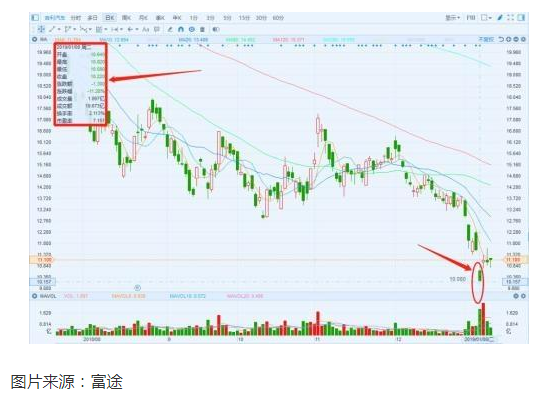This screenshot has width=535, height=393.
Task: Click the tallest red volume bar
Action: (483, 319)
